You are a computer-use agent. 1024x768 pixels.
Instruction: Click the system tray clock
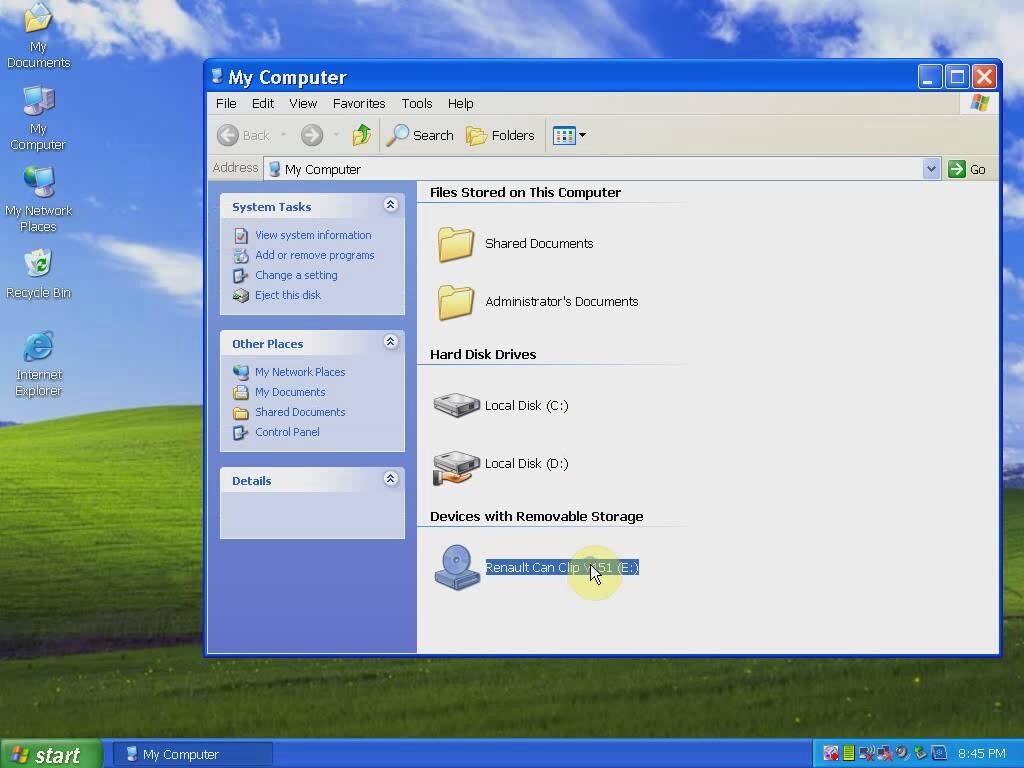click(982, 754)
